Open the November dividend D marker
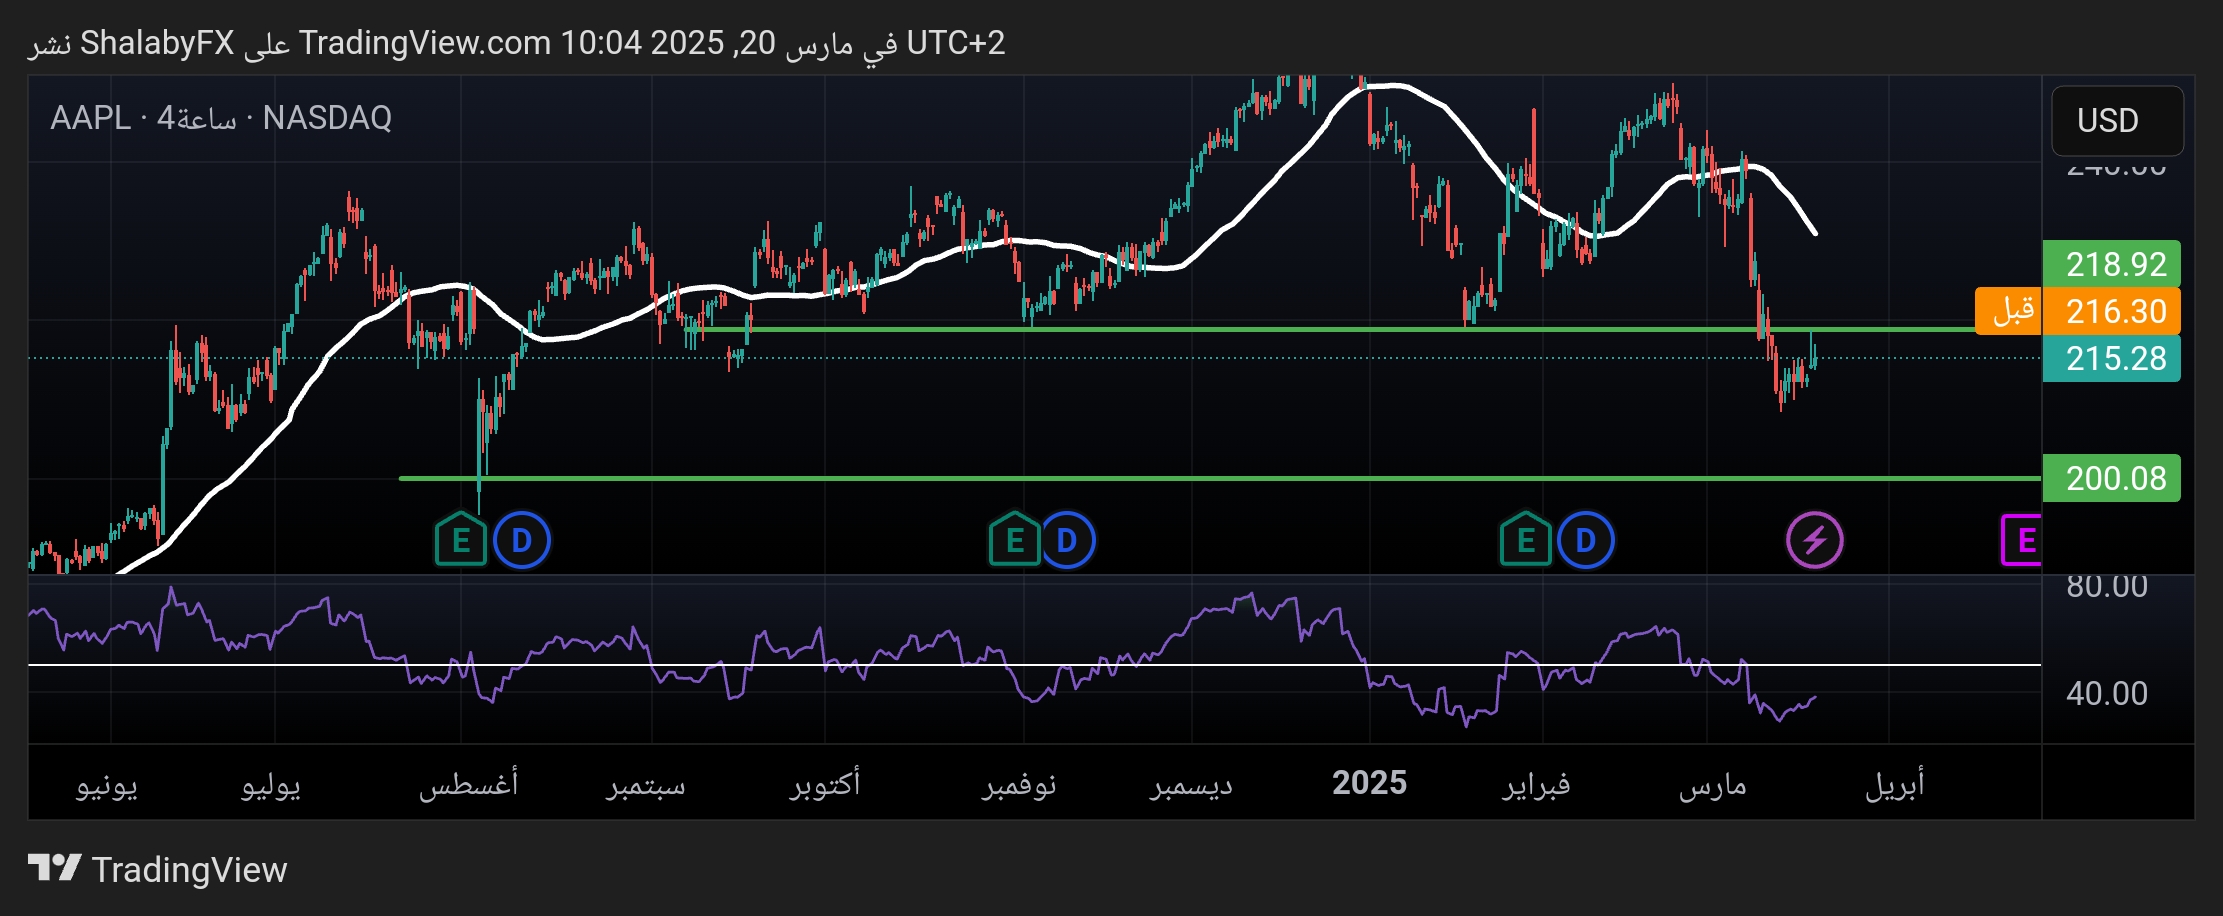Image resolution: width=2223 pixels, height=916 pixels. click(1067, 540)
